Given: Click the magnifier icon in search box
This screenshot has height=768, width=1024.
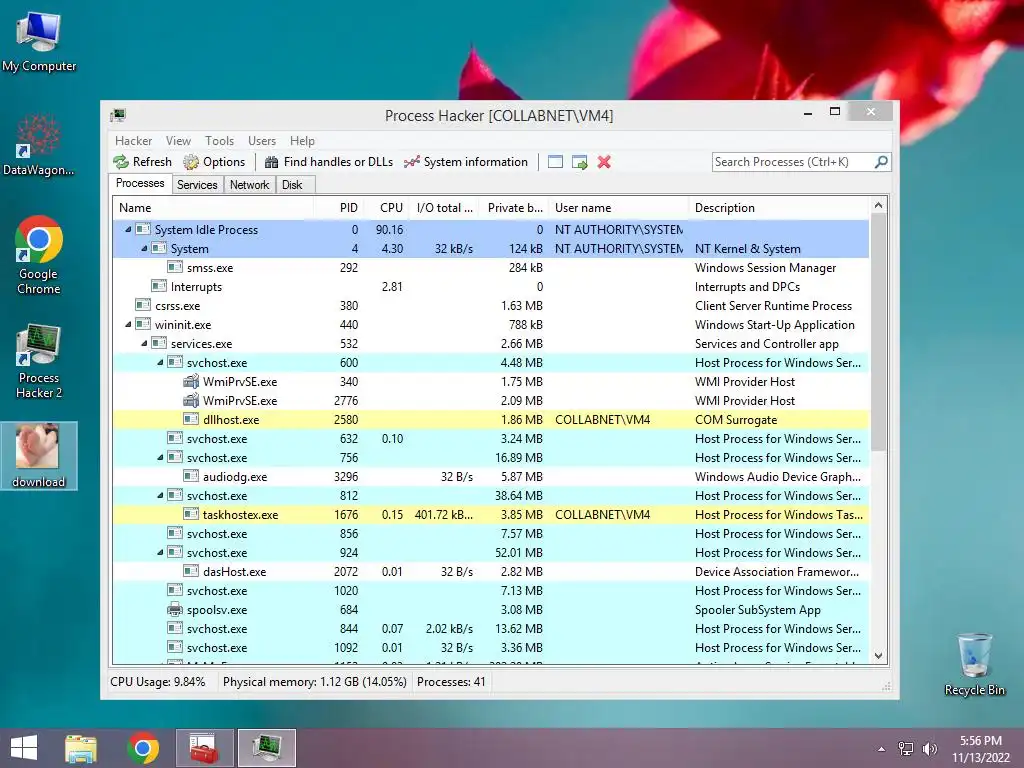Looking at the screenshot, I should point(881,161).
